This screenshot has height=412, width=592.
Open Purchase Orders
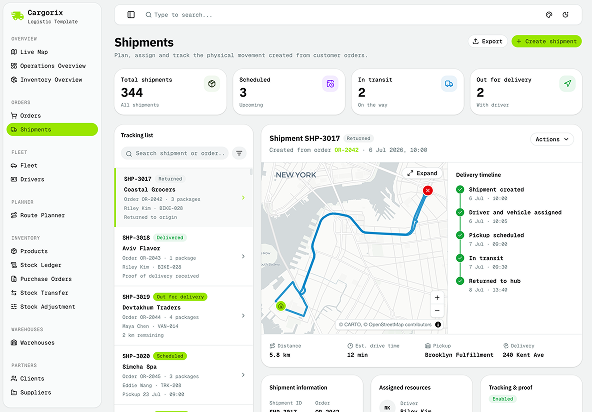coord(52,279)
